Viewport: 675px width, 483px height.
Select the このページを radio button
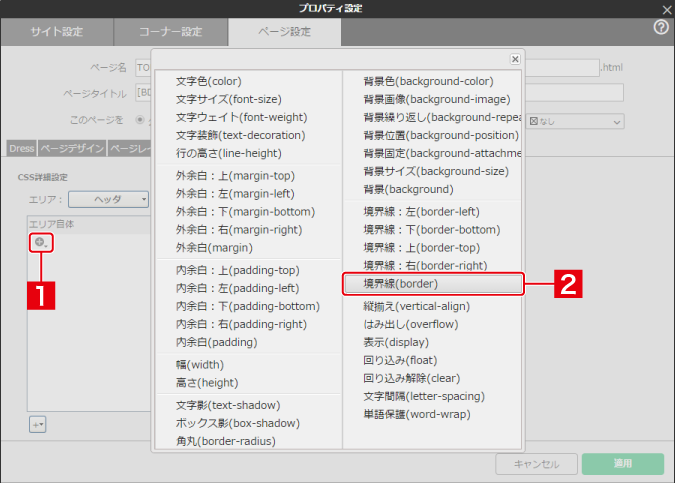pyautogui.click(x=140, y=119)
